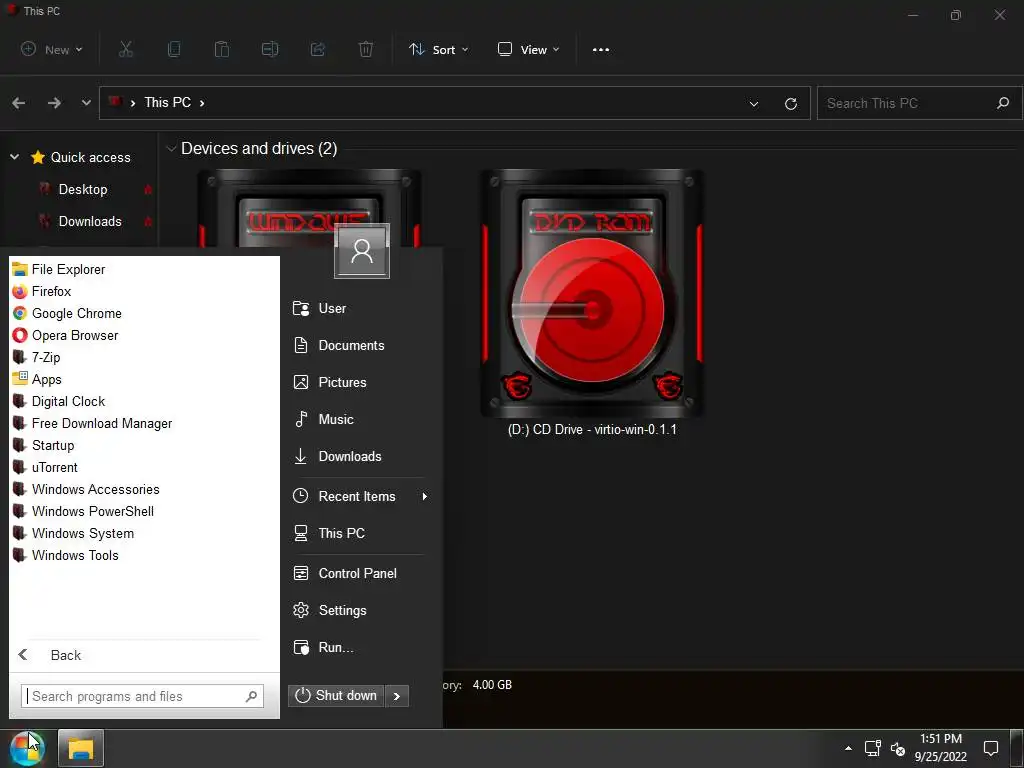Click the Rename icon in toolbar
The width and height of the screenshot is (1024, 768).
click(x=270, y=49)
